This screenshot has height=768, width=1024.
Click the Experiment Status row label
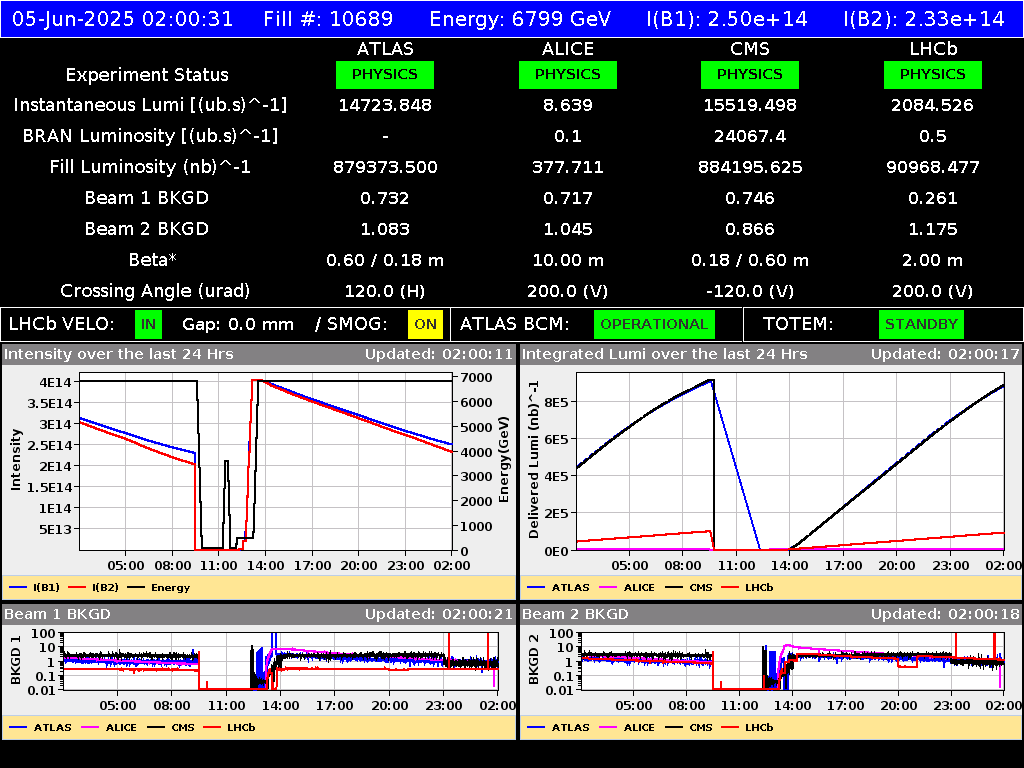click(147, 75)
